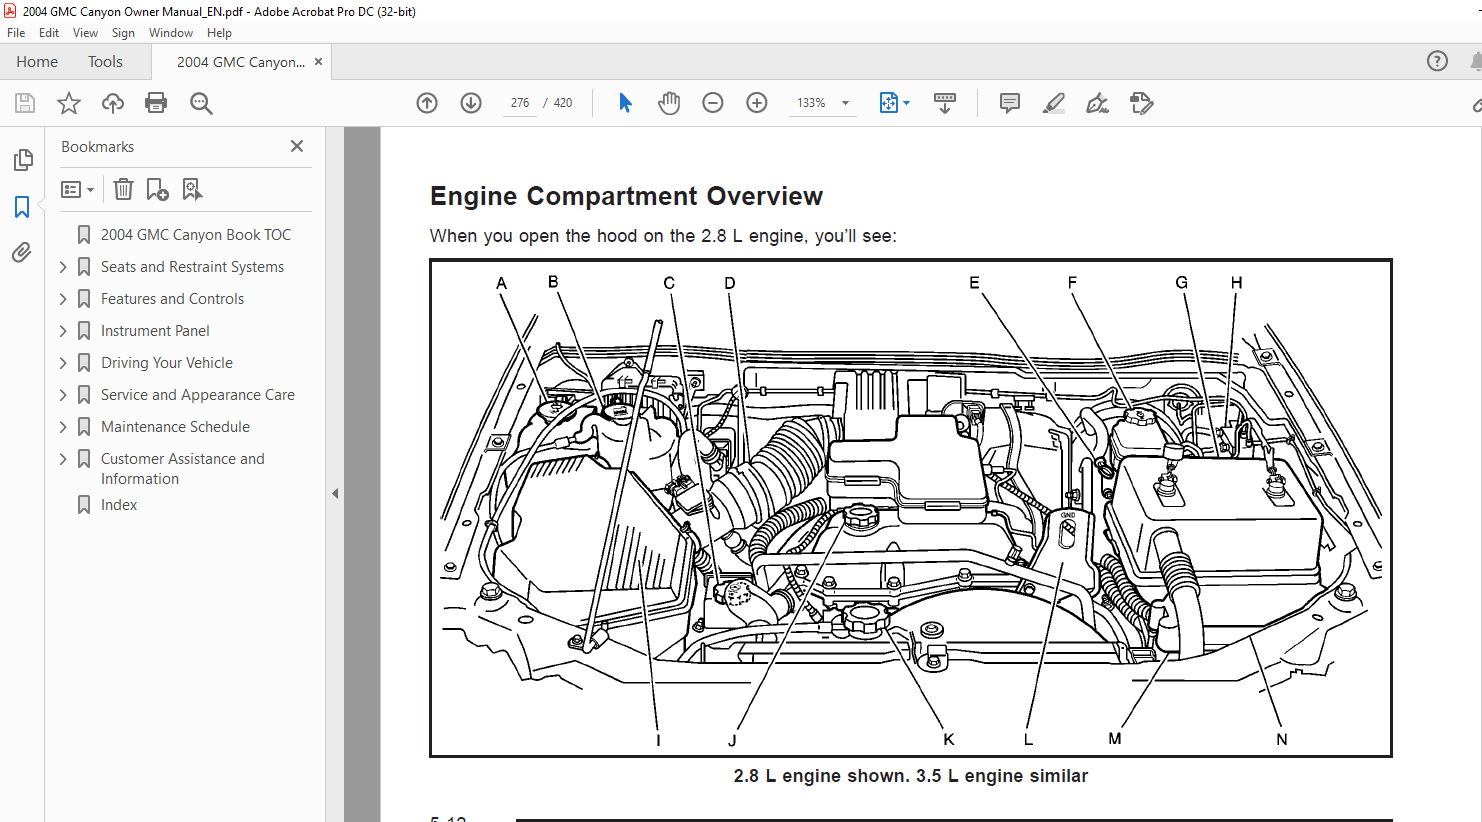Open the Page Thumbnails panel

pyautogui.click(x=22, y=160)
